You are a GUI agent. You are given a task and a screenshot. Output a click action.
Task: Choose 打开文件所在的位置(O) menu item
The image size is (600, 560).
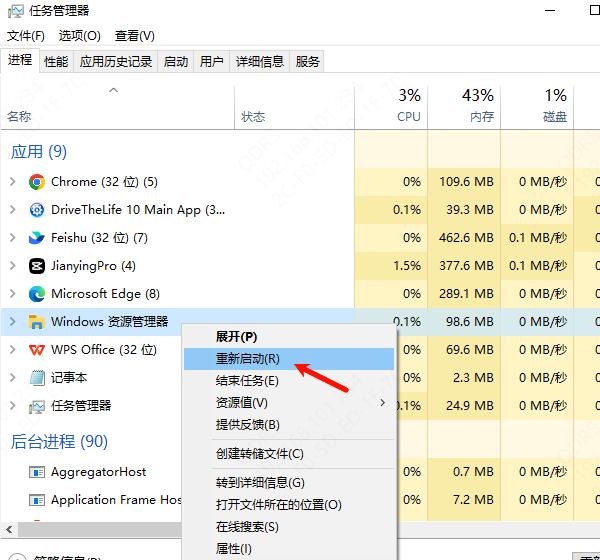pyautogui.click(x=289, y=504)
